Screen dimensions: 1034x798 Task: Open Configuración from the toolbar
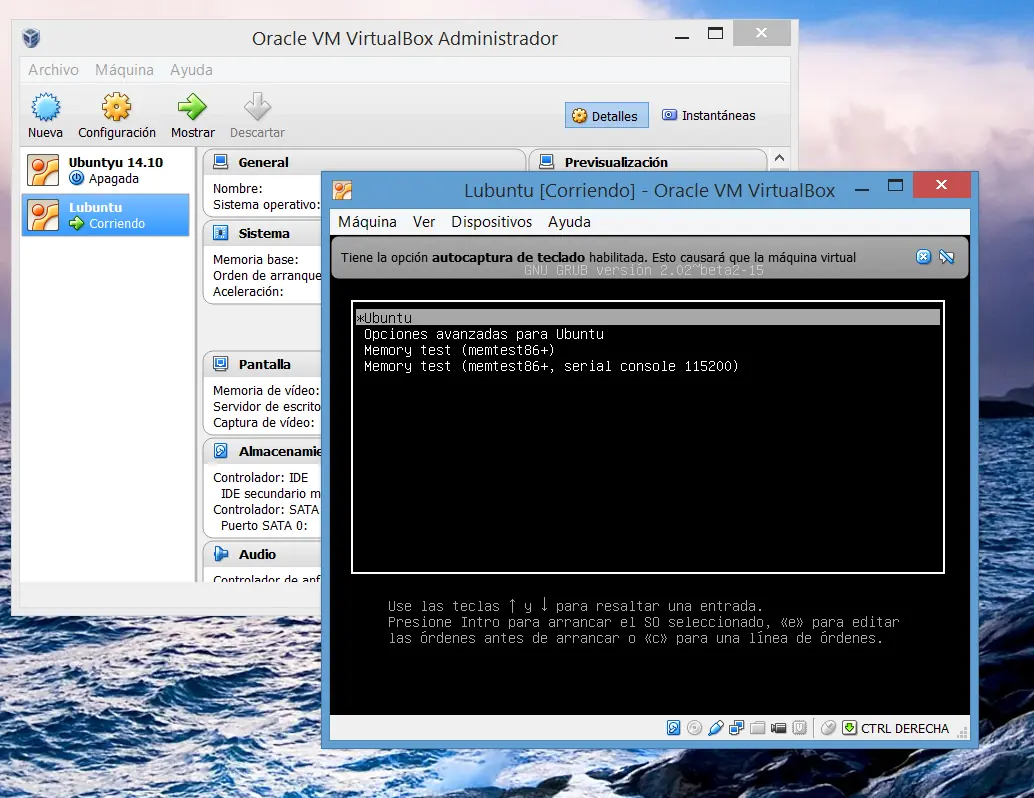coord(117,108)
